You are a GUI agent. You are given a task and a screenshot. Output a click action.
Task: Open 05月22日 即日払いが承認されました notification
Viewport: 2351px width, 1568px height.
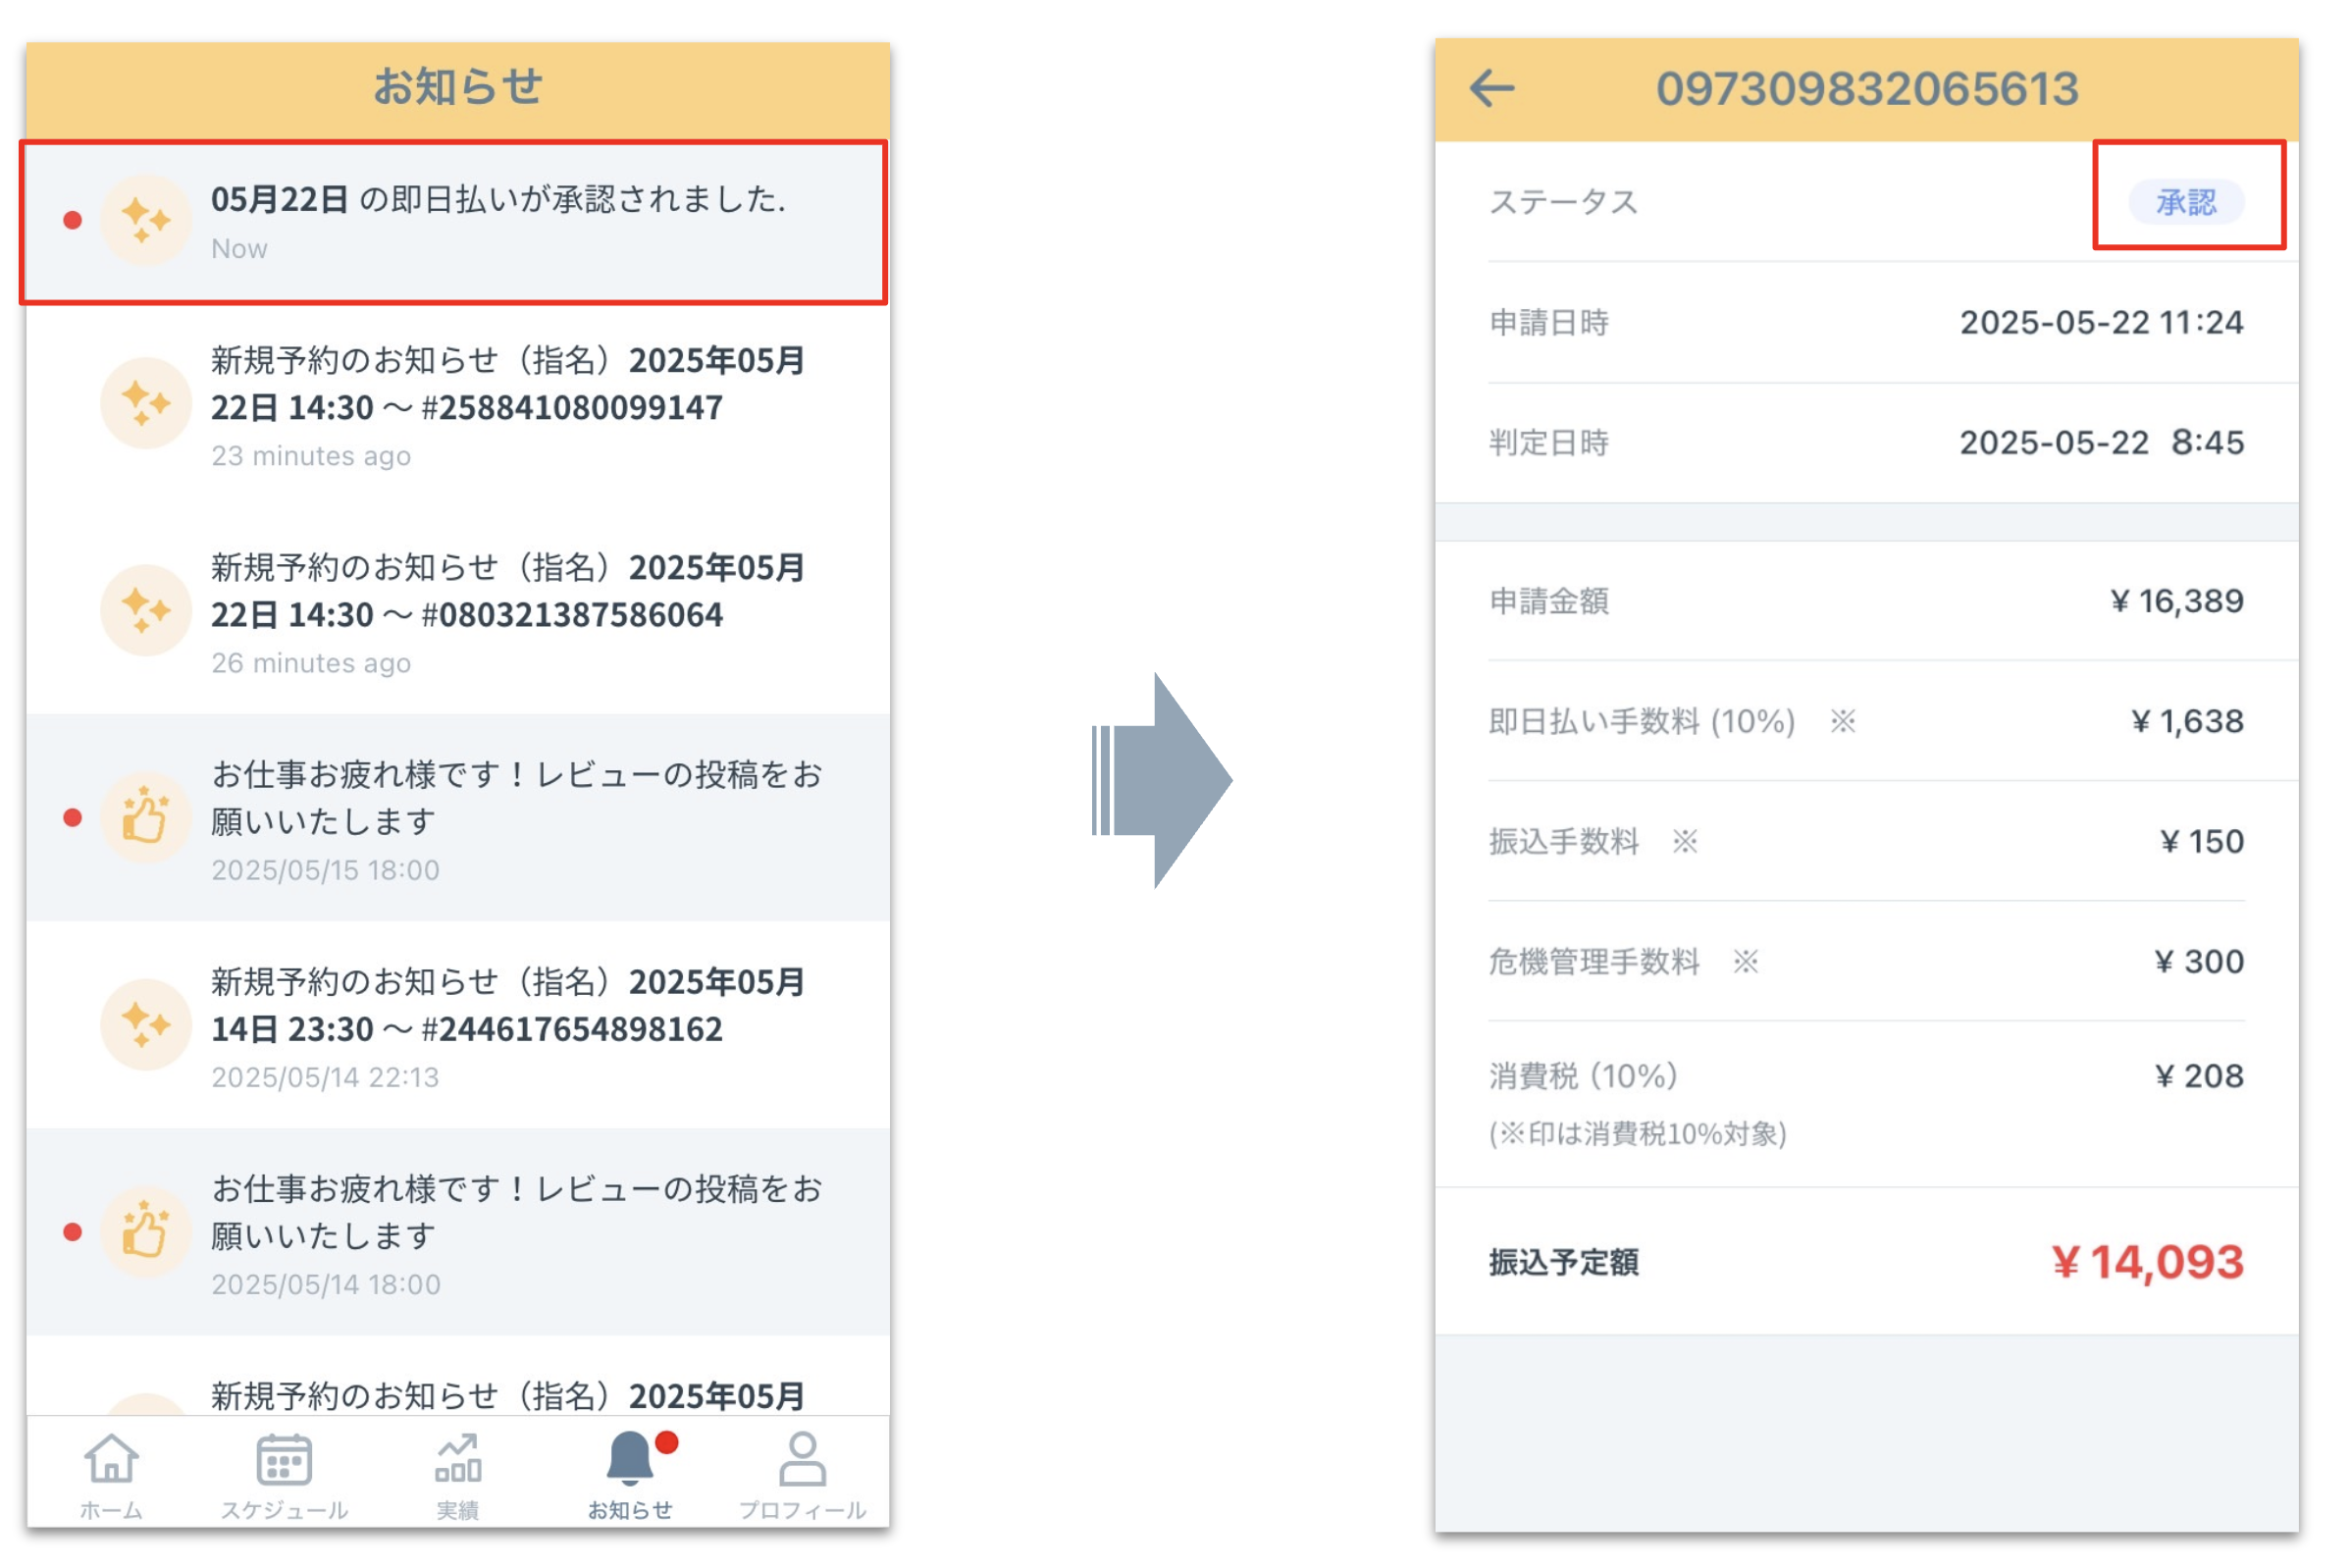click(x=498, y=200)
